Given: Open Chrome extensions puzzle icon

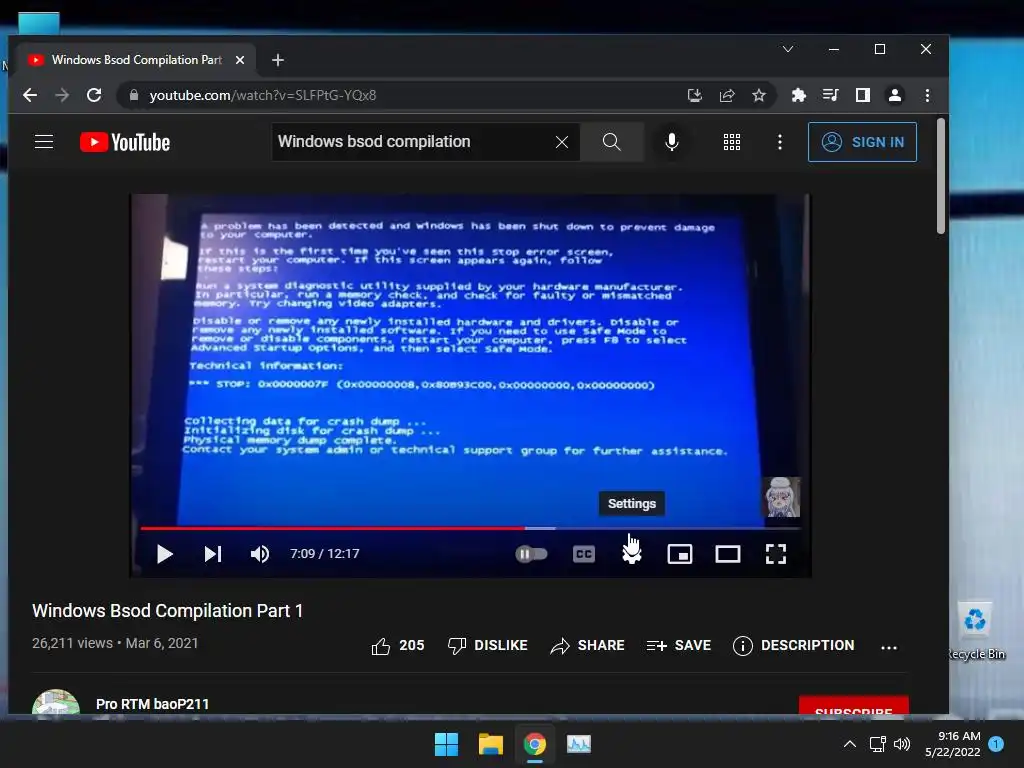Looking at the screenshot, I should 798,95.
